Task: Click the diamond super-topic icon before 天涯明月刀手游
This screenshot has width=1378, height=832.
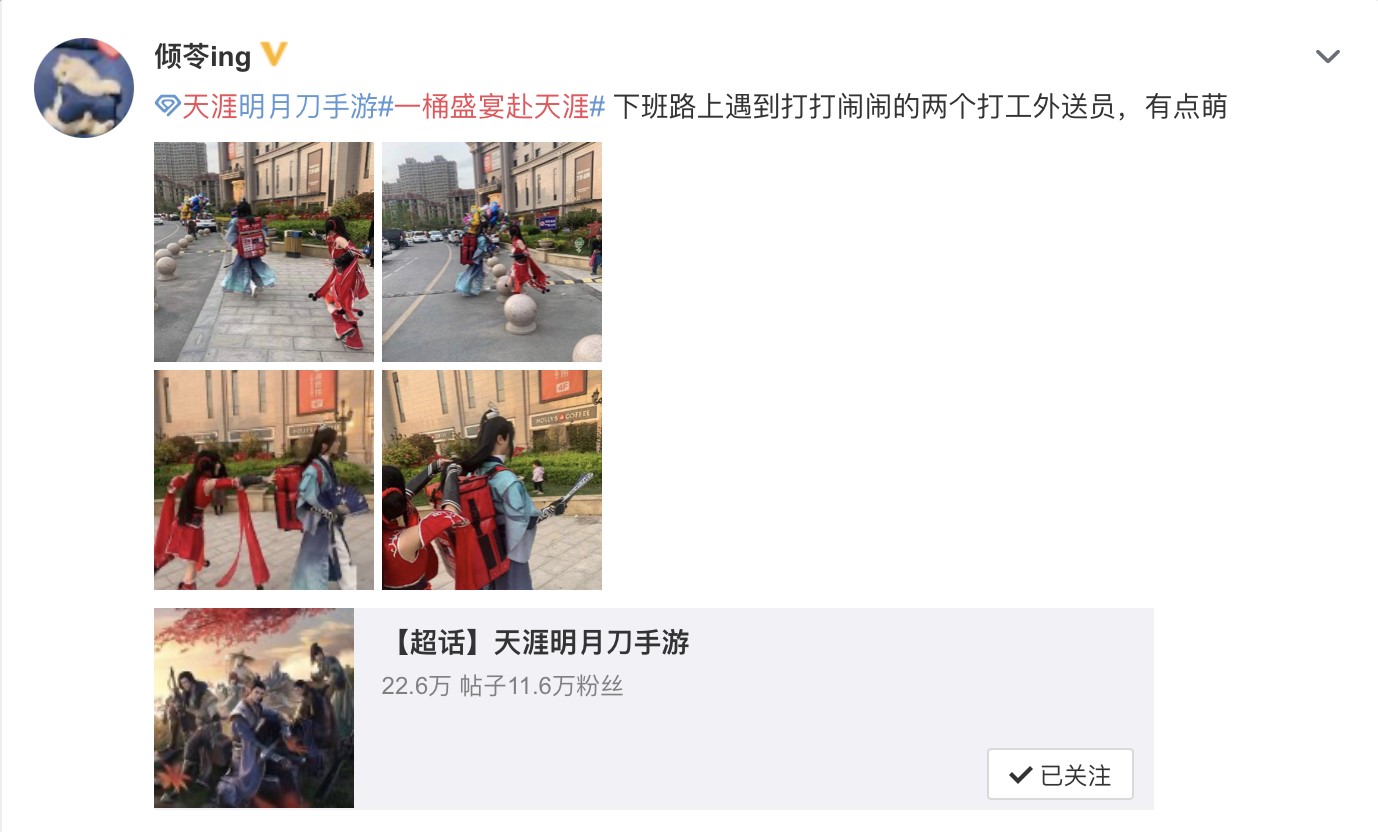Action: 167,108
